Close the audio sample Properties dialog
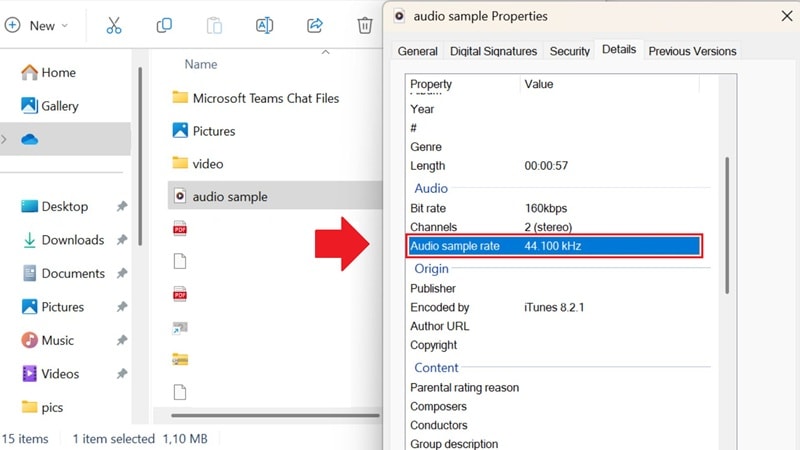The height and width of the screenshot is (450, 800). tap(786, 16)
